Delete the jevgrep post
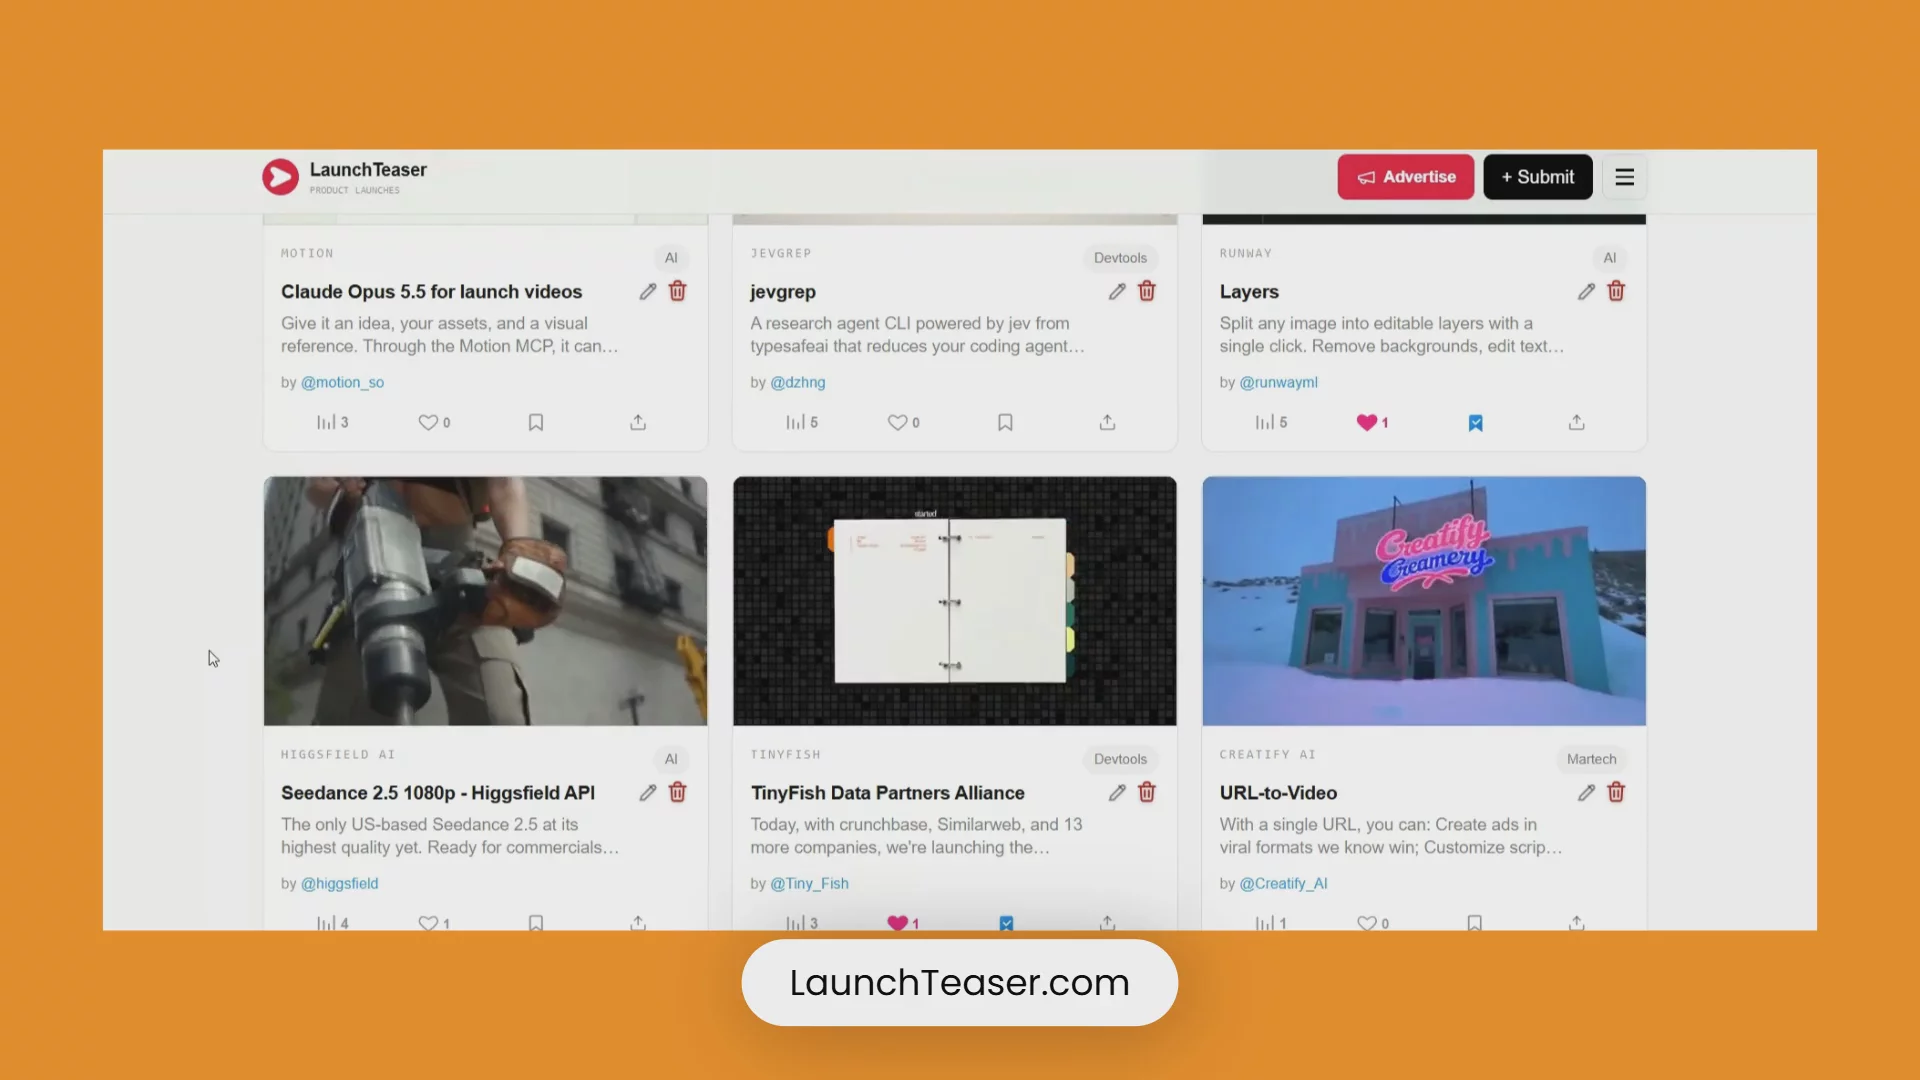 [1147, 291]
